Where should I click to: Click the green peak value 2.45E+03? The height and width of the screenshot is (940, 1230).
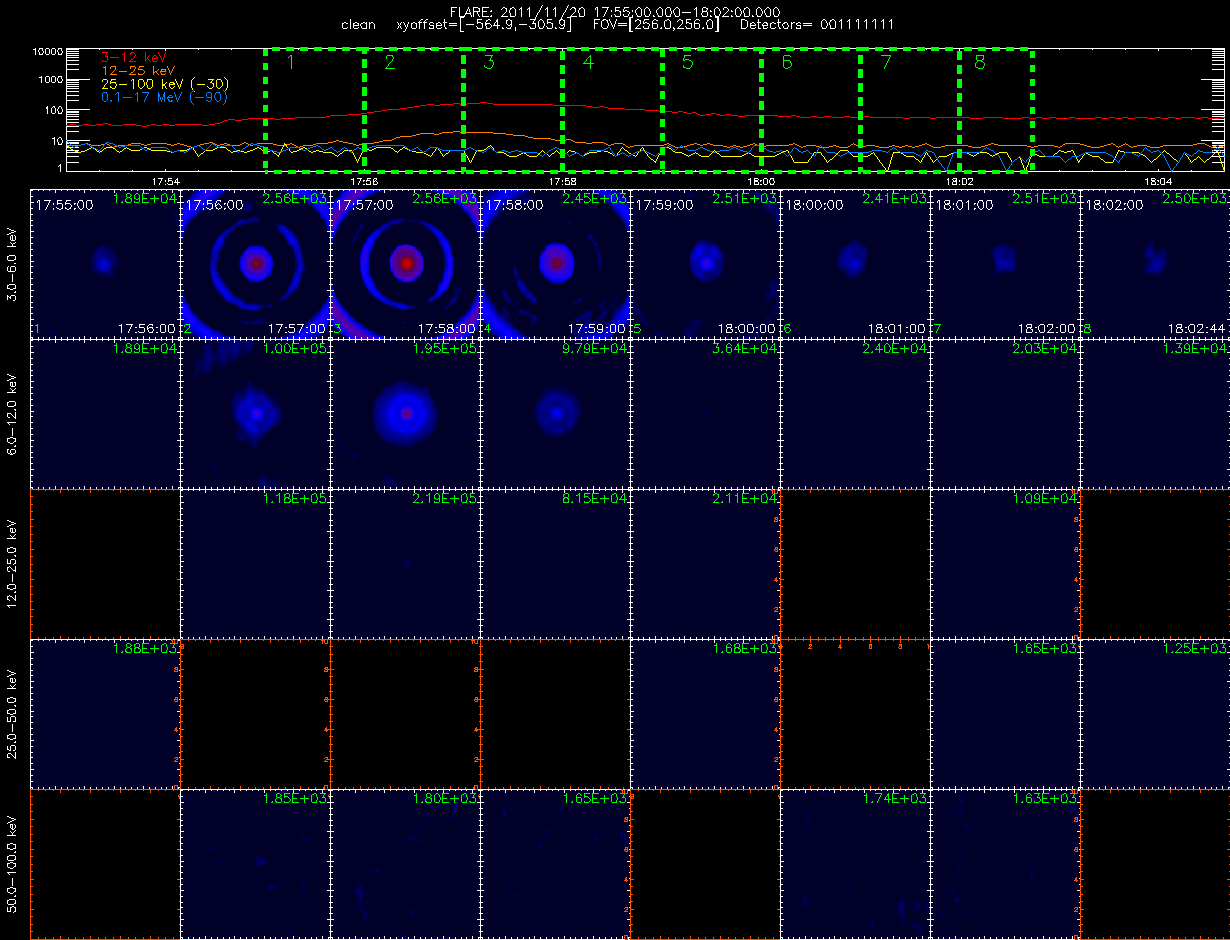tap(595, 198)
